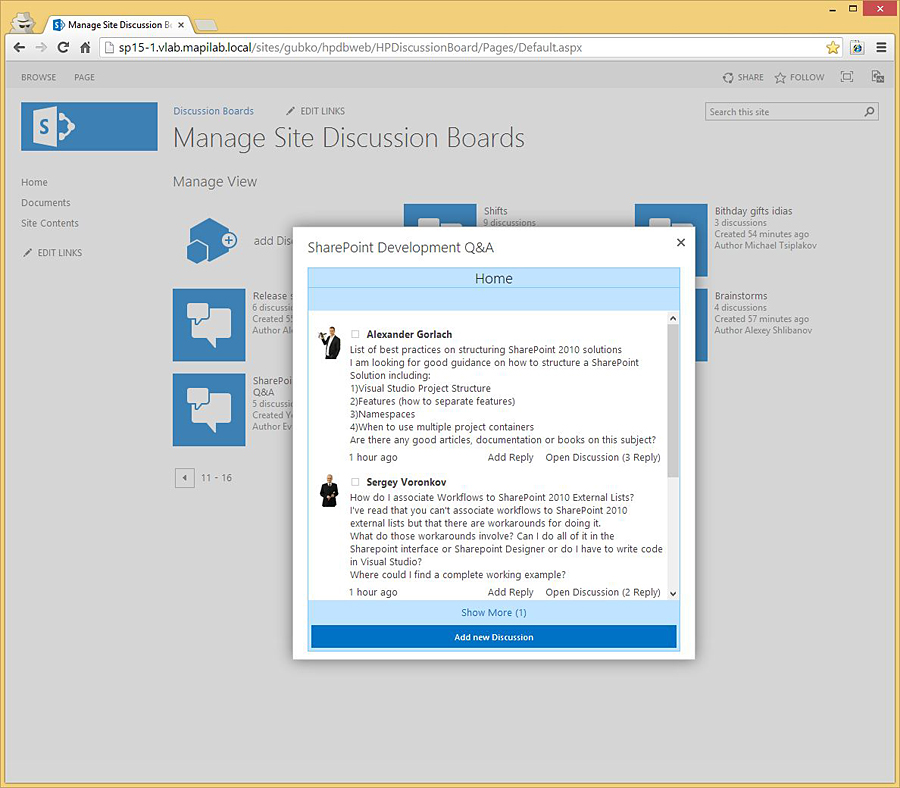This screenshot has width=900, height=788.
Task: Click the Share sync icon in the ribbon
Action: click(x=728, y=77)
